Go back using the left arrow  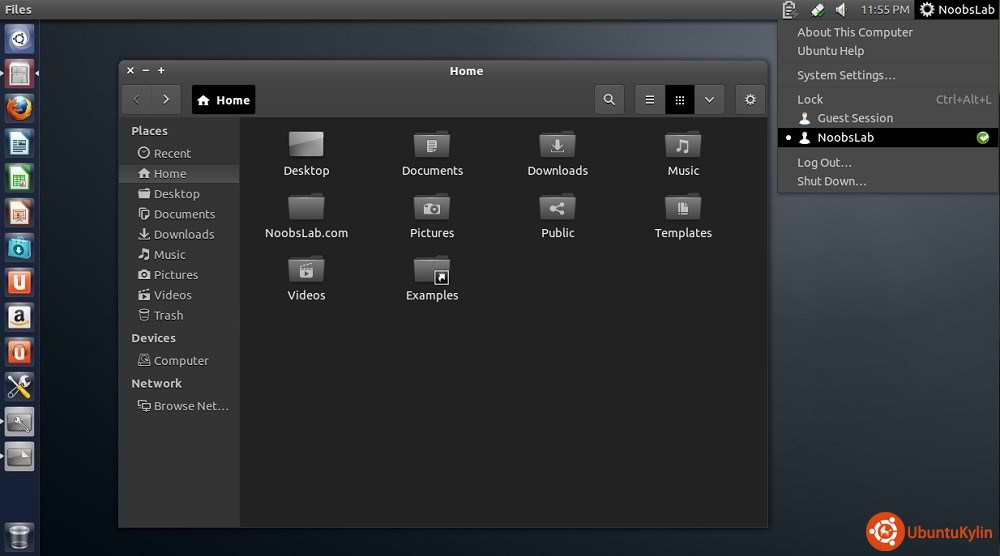click(137, 100)
